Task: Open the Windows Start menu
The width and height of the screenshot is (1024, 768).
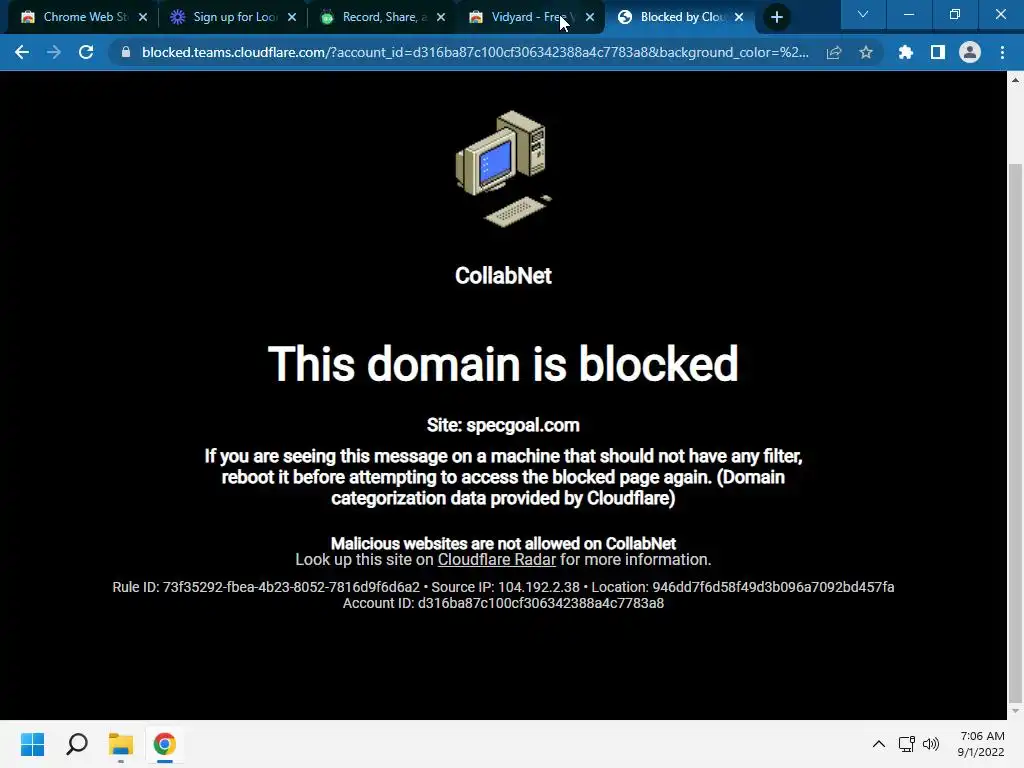Action: [x=32, y=744]
